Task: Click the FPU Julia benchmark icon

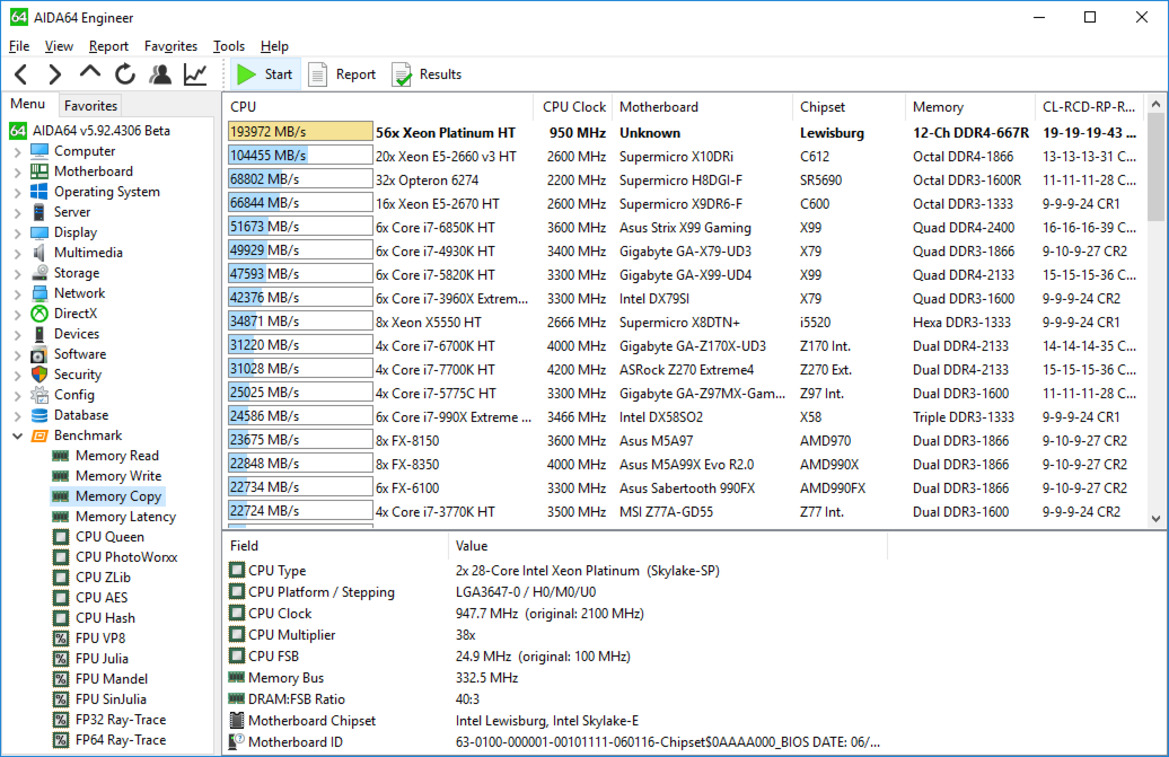Action: [61, 659]
